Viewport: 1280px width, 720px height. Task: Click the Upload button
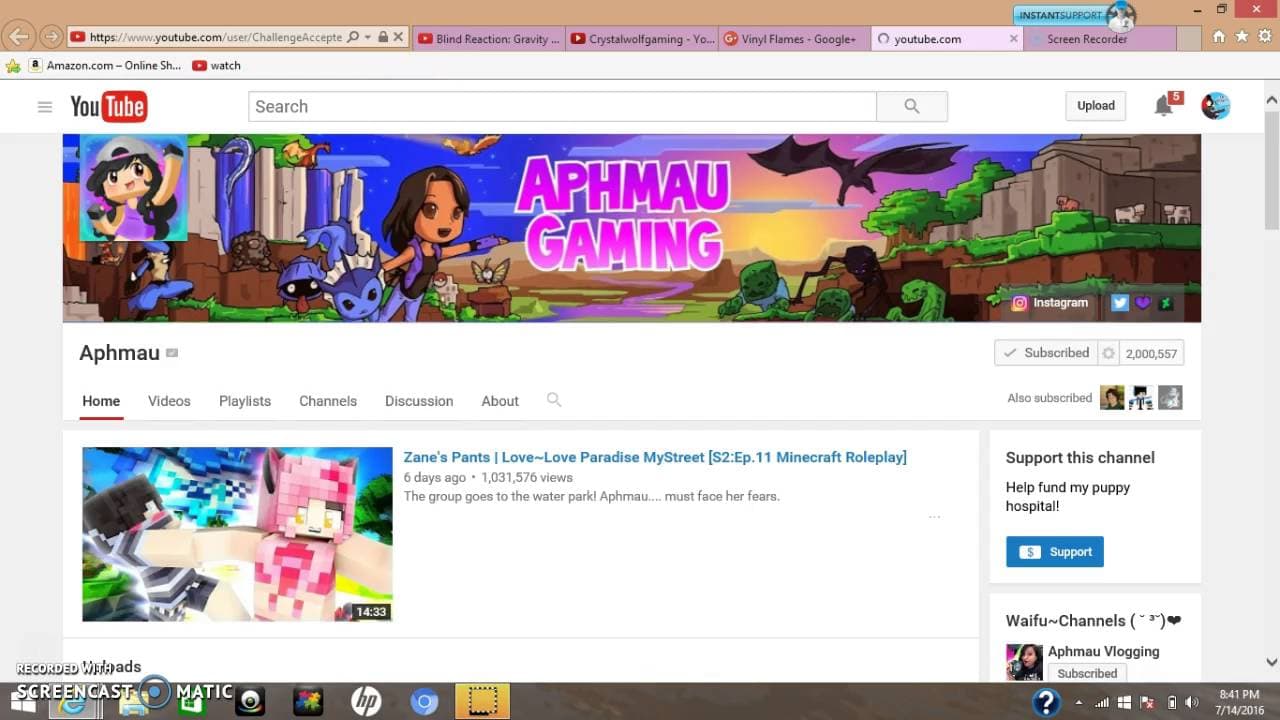pyautogui.click(x=1096, y=106)
